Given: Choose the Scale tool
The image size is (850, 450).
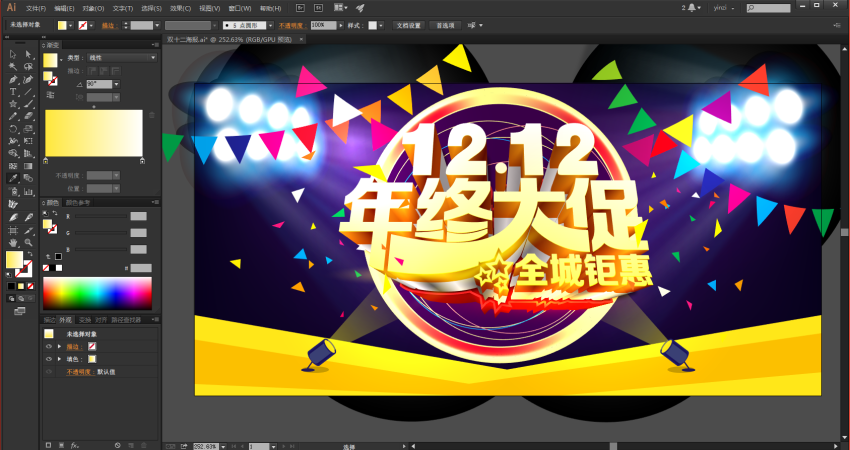Looking at the screenshot, I should tap(28, 129).
